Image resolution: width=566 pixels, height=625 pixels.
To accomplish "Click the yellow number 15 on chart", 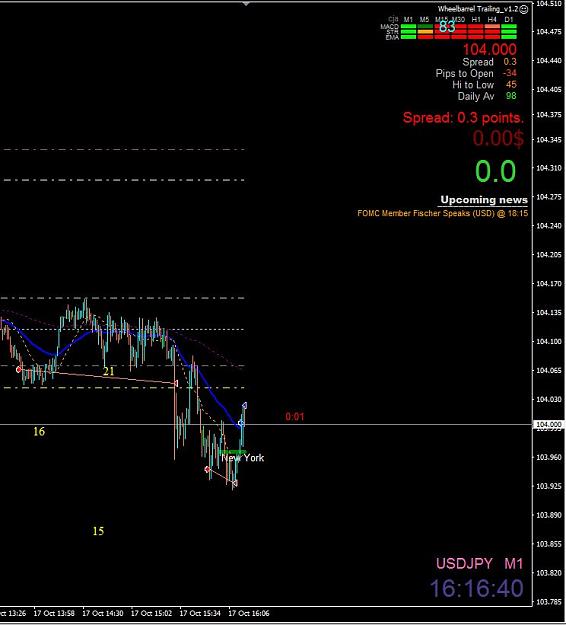I will click(x=98, y=531).
